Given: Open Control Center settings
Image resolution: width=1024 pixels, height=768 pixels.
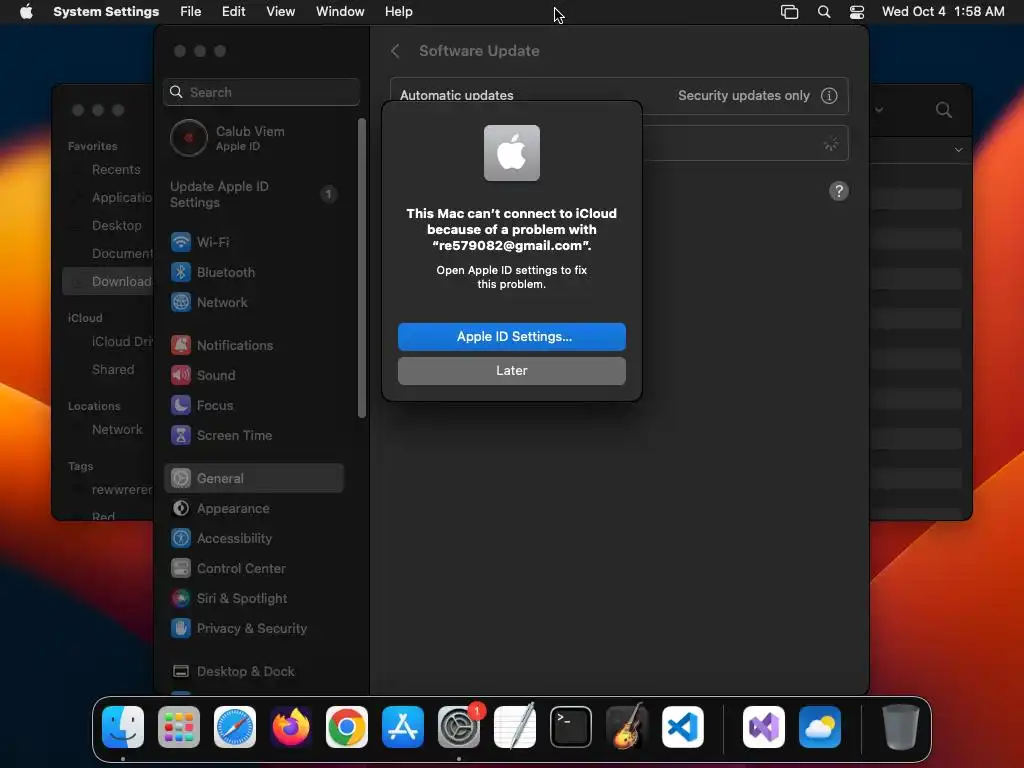Looking at the screenshot, I should [253, 568].
